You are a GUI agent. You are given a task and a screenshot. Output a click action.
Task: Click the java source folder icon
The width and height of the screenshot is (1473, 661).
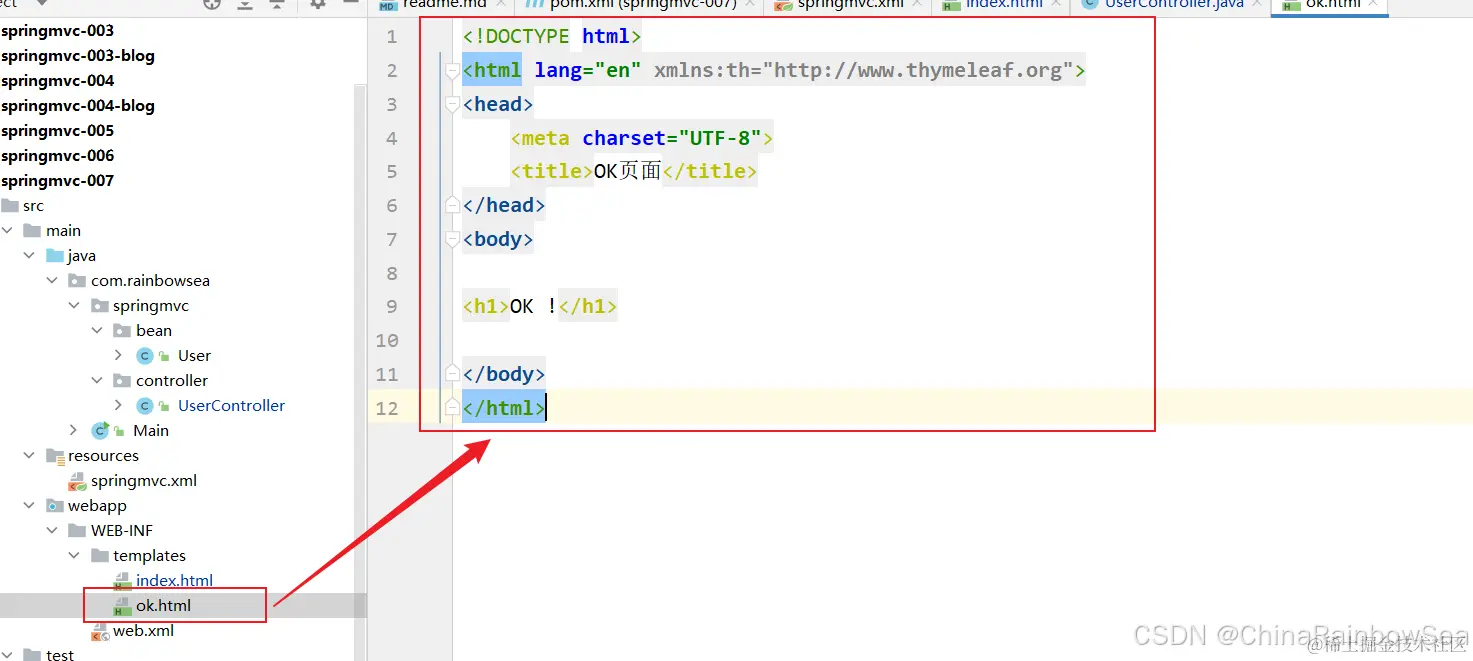pyautogui.click(x=54, y=256)
